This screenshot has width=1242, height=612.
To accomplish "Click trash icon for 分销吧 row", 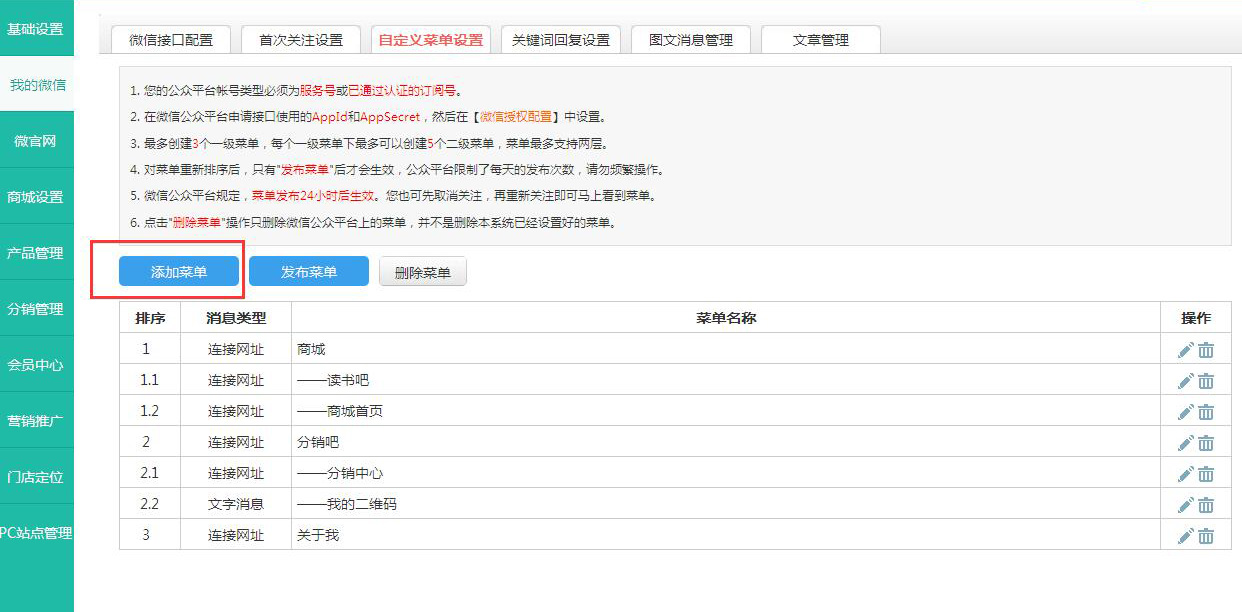I will (1206, 443).
